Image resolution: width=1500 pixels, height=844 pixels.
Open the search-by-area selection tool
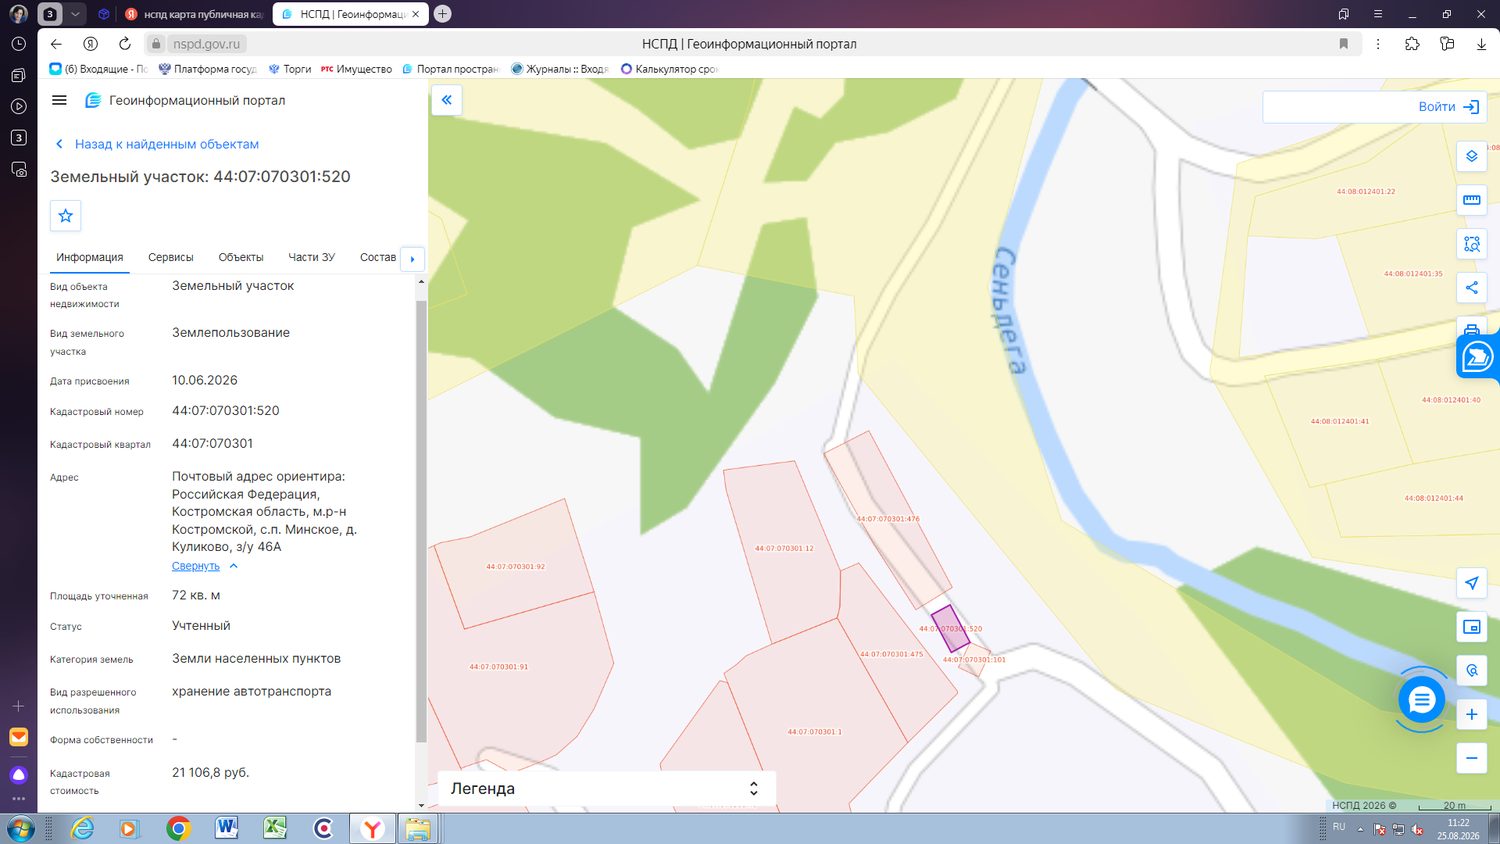[1471, 244]
